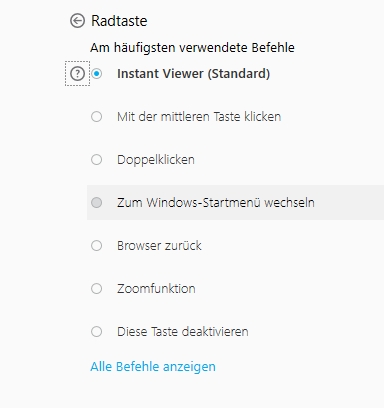This screenshot has height=408, width=384.
Task: Click the Radtaste page title
Action: [x=119, y=21]
